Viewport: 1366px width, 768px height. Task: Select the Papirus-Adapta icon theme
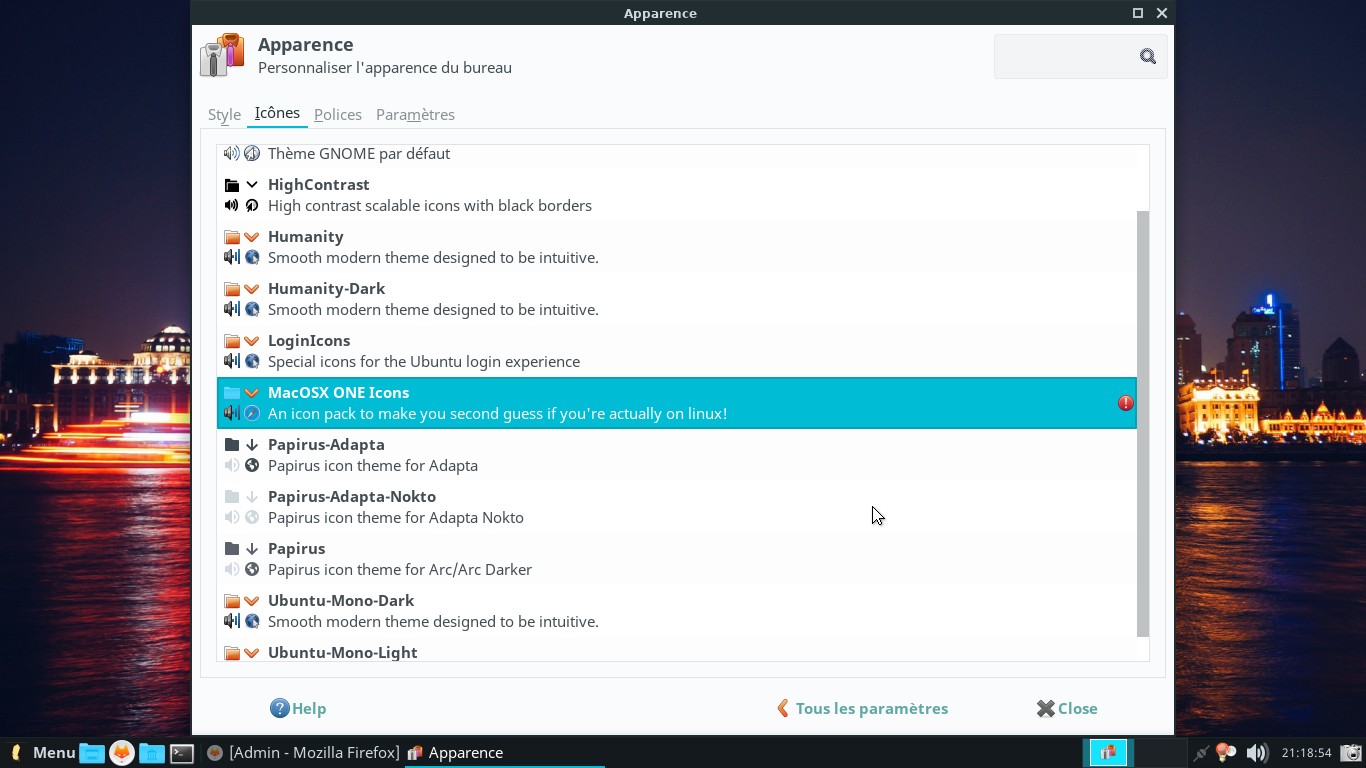click(677, 455)
